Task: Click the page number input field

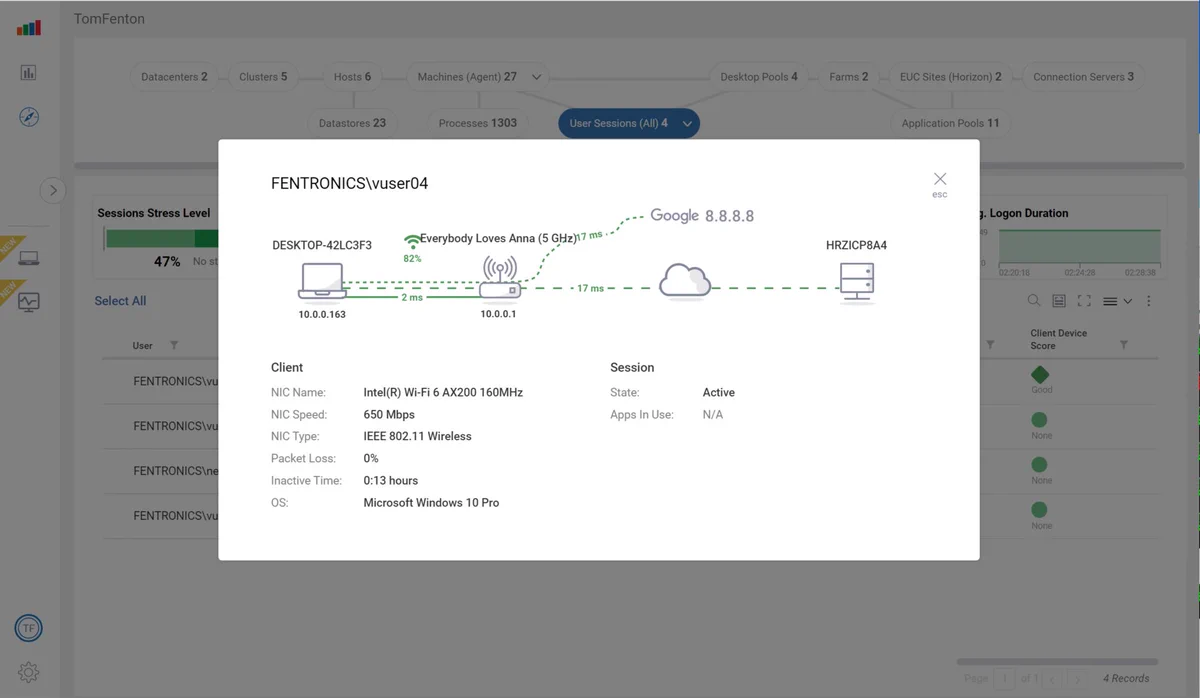Action: coord(1006,679)
